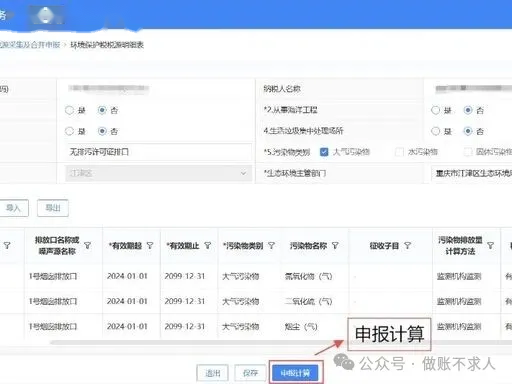Open filter for 有效期起 column
512x384 pixels.
pyautogui.click(x=150, y=246)
